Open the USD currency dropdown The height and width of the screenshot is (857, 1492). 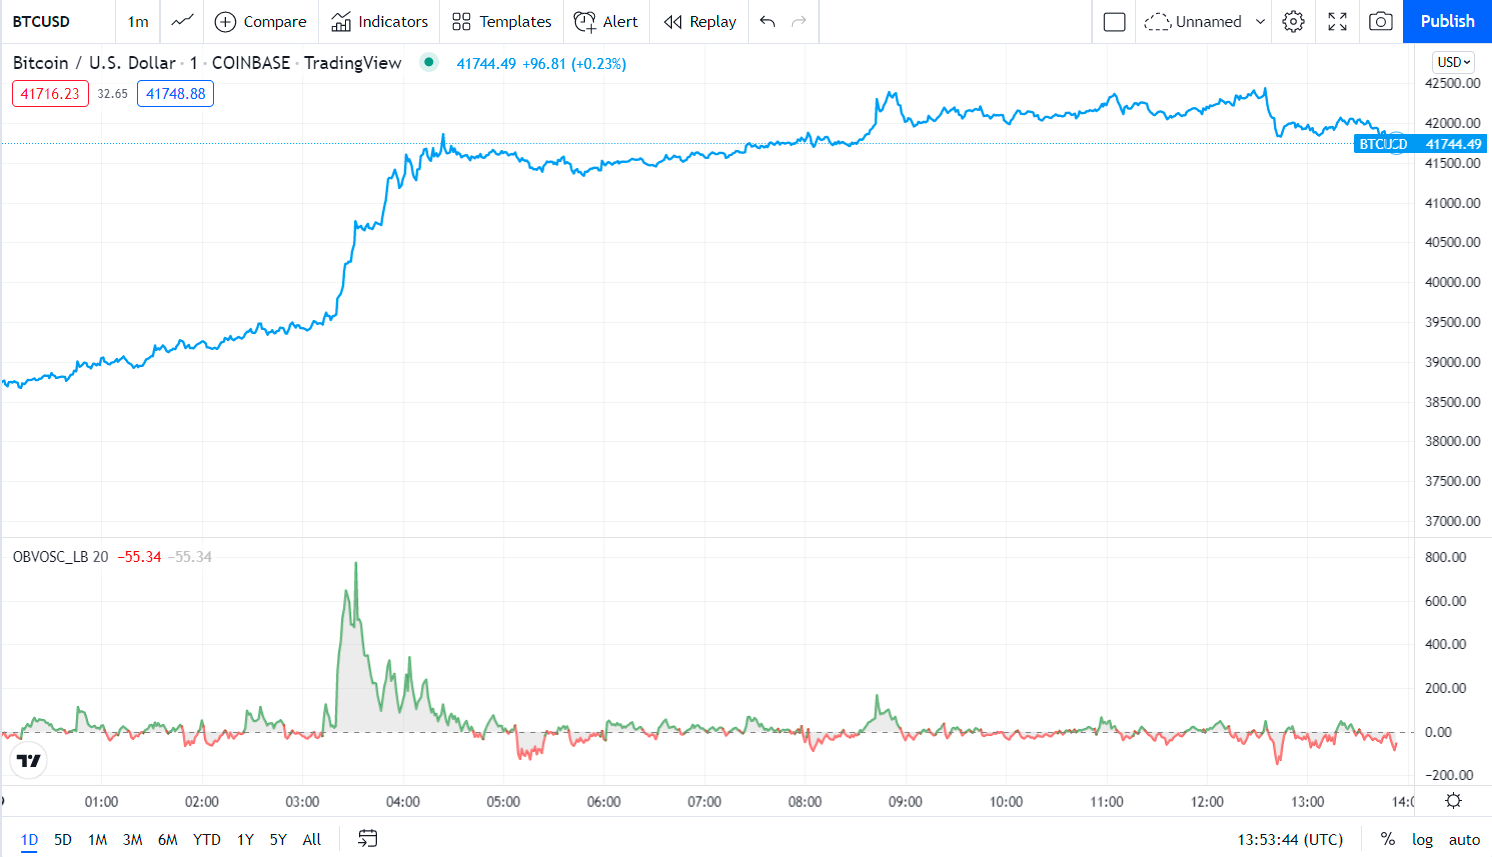click(1453, 62)
